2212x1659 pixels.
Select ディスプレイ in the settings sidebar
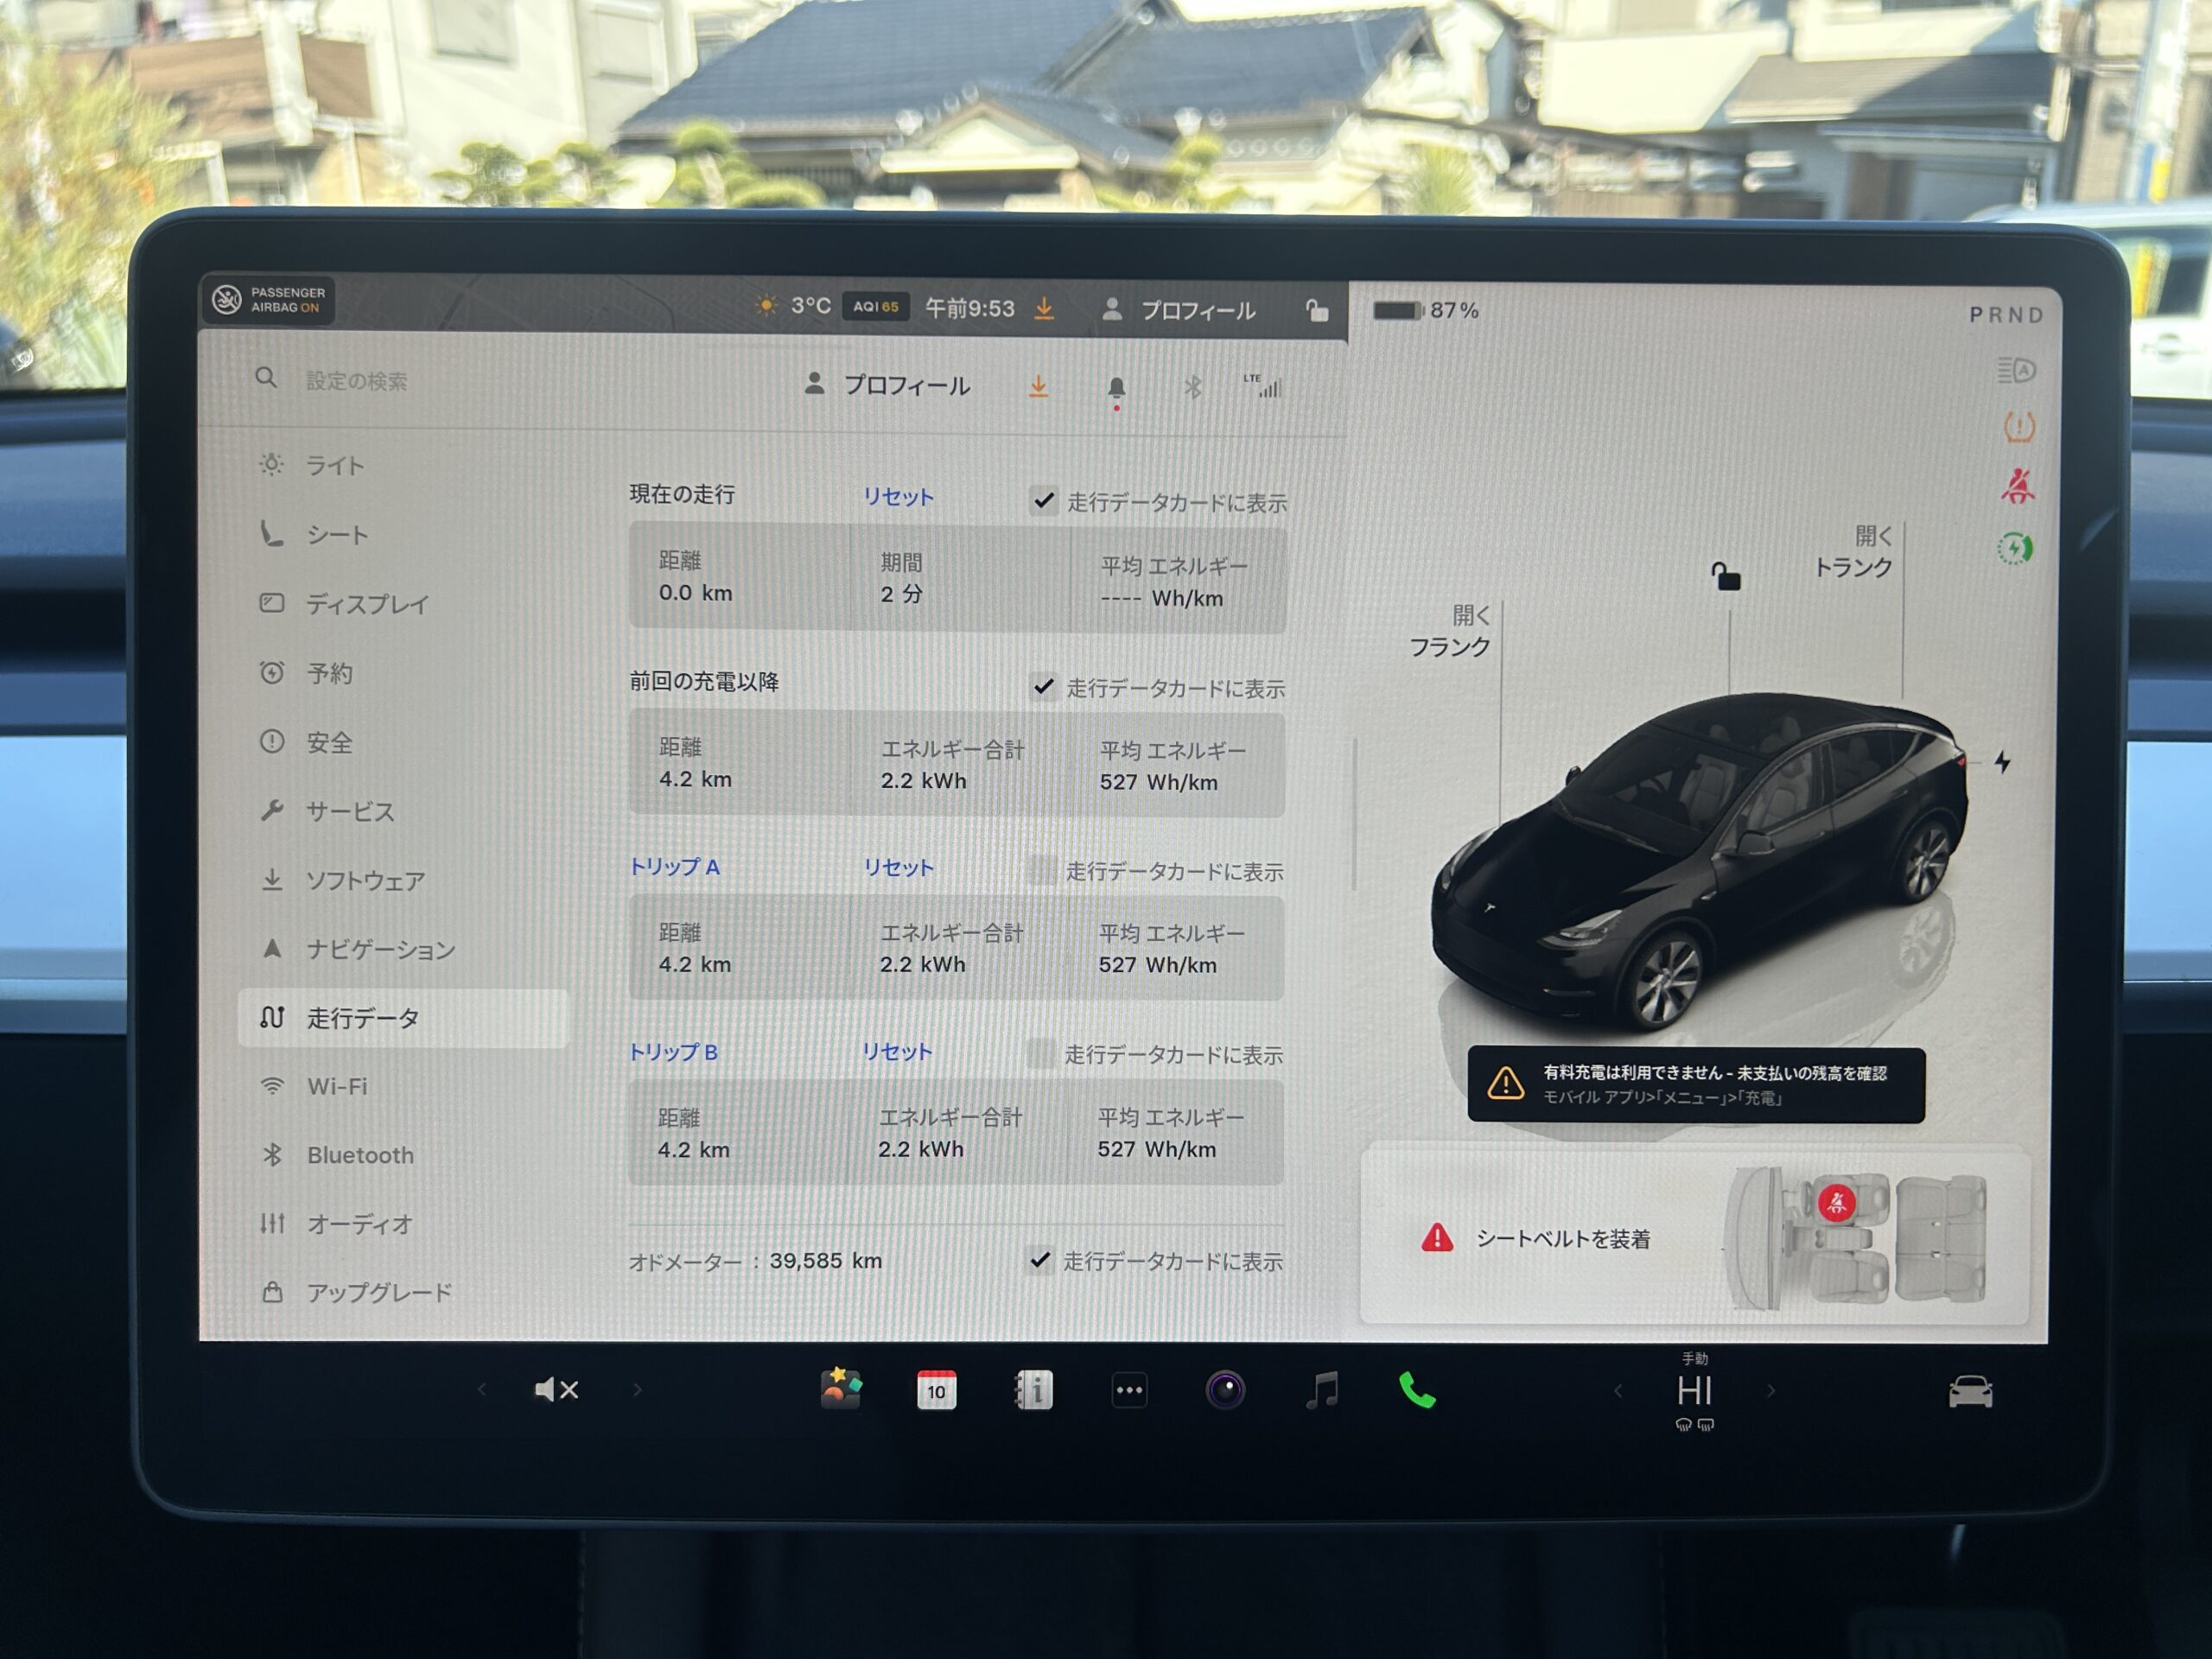coord(366,604)
